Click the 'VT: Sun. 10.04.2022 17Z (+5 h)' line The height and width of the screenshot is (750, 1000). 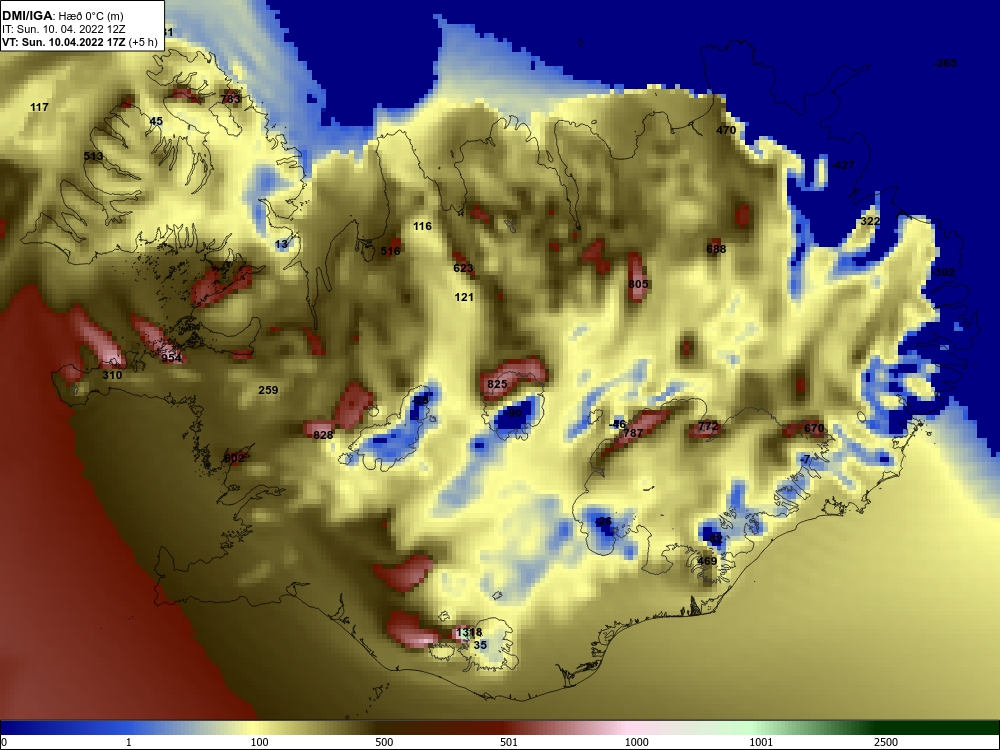coord(79,43)
